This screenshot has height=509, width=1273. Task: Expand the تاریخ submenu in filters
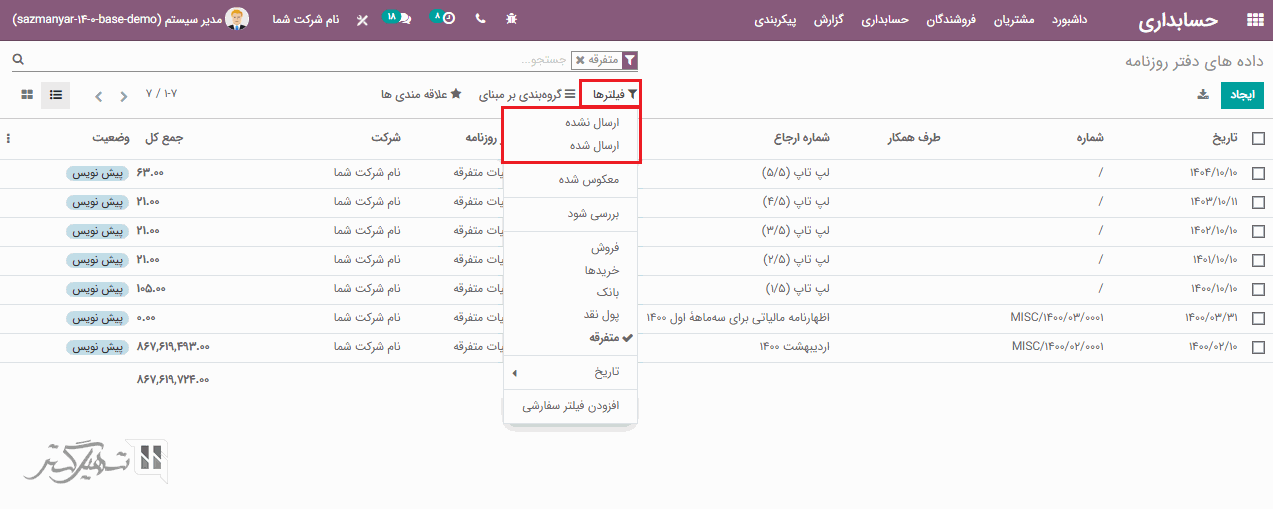tap(570, 372)
